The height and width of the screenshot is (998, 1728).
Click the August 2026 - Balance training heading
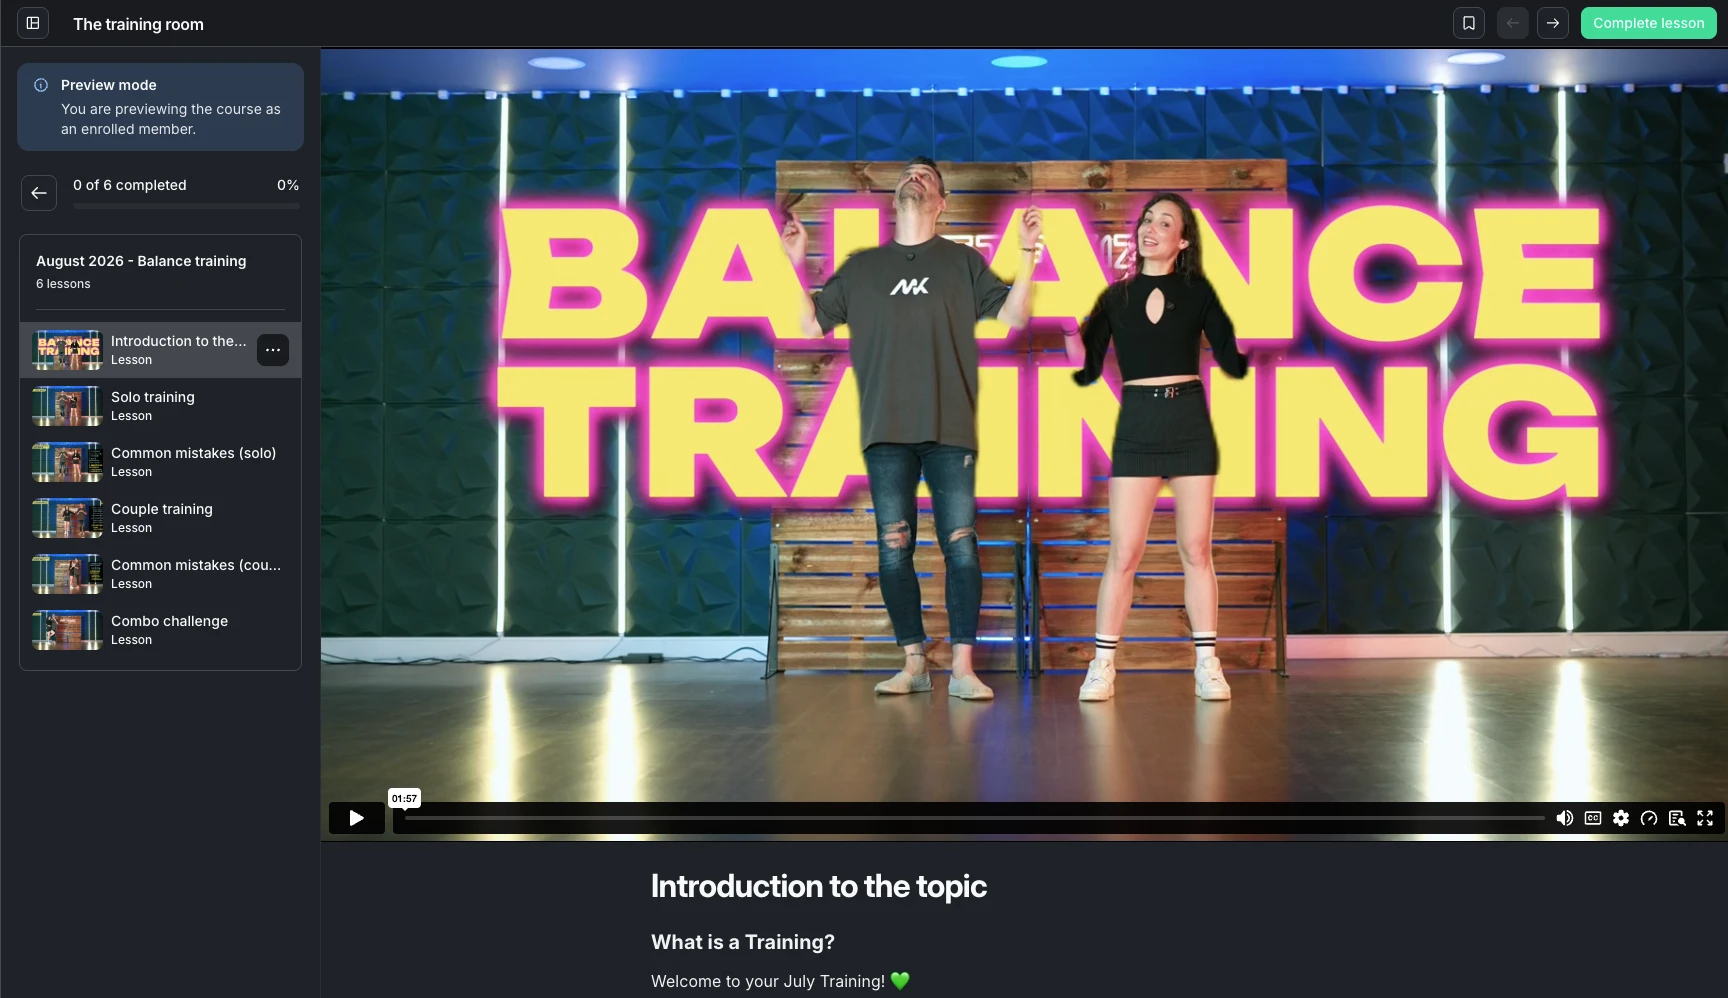coord(141,261)
